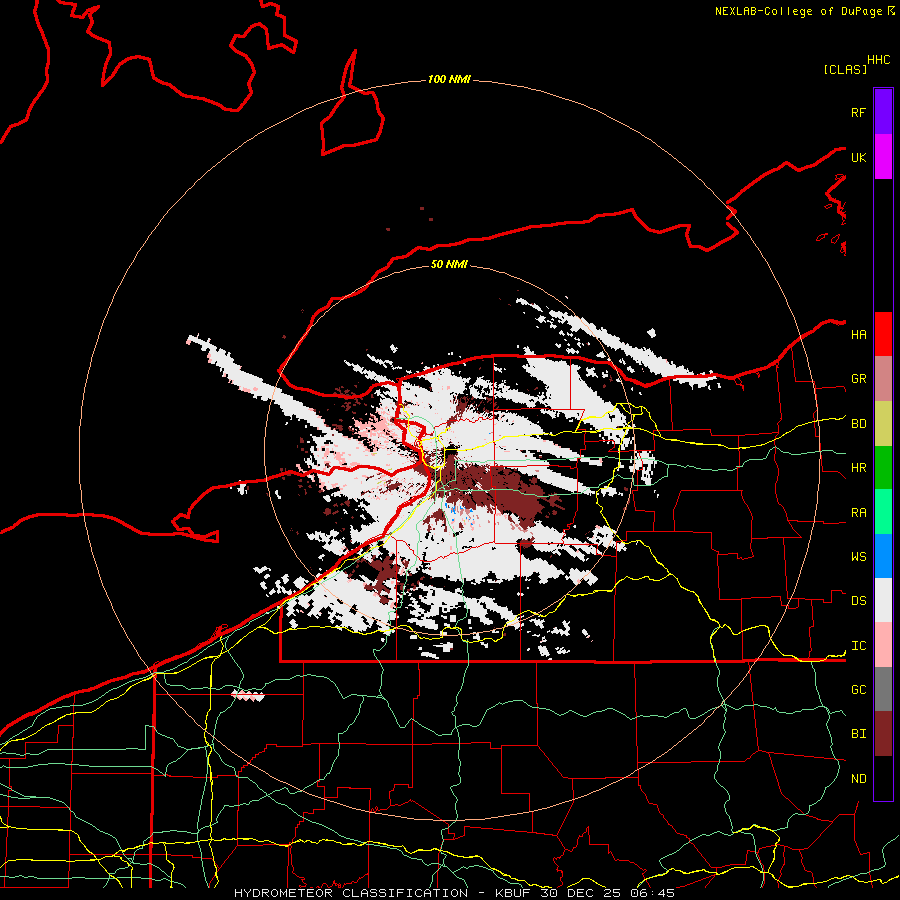Viewport: 900px width, 900px height.
Task: Click the HR legend label
Action: click(858, 468)
